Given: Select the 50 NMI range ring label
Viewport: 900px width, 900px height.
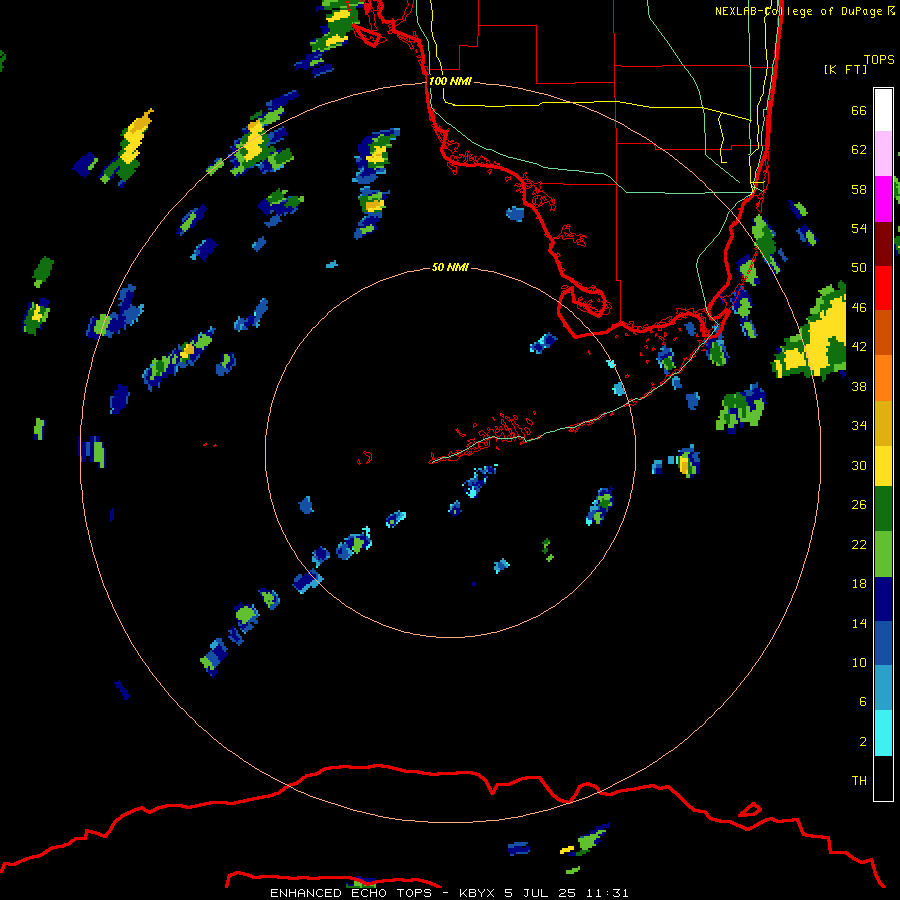Looking at the screenshot, I should [450, 267].
